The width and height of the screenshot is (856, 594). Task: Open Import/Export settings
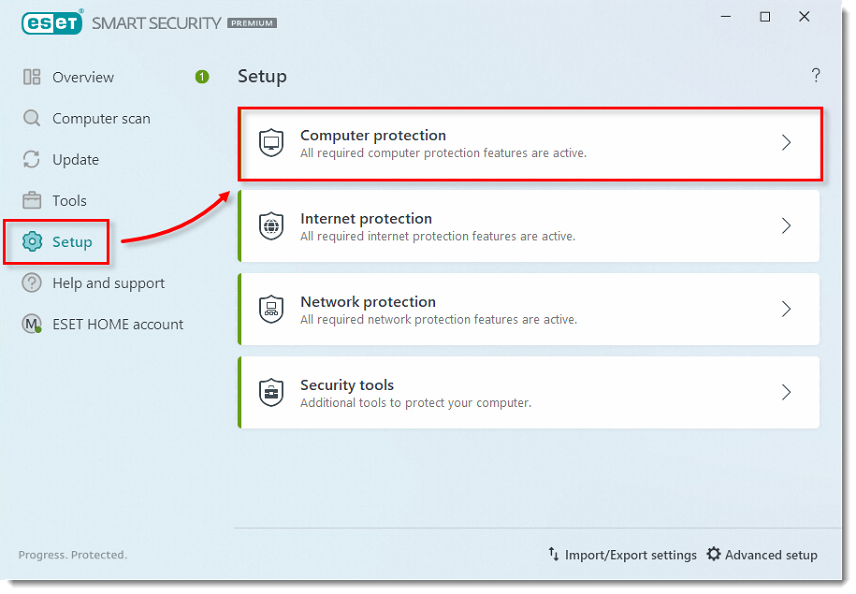pyautogui.click(x=623, y=555)
